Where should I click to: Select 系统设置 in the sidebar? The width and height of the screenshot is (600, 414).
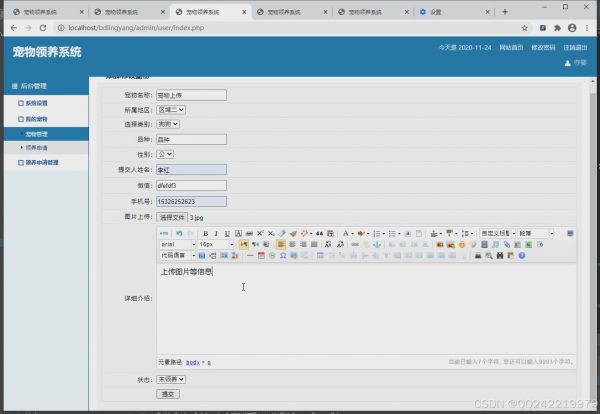pos(36,103)
